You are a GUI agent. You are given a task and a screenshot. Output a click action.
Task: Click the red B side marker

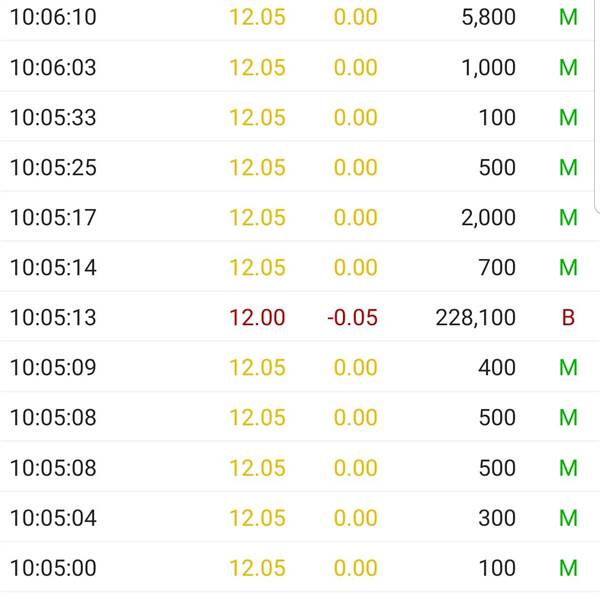[568, 318]
